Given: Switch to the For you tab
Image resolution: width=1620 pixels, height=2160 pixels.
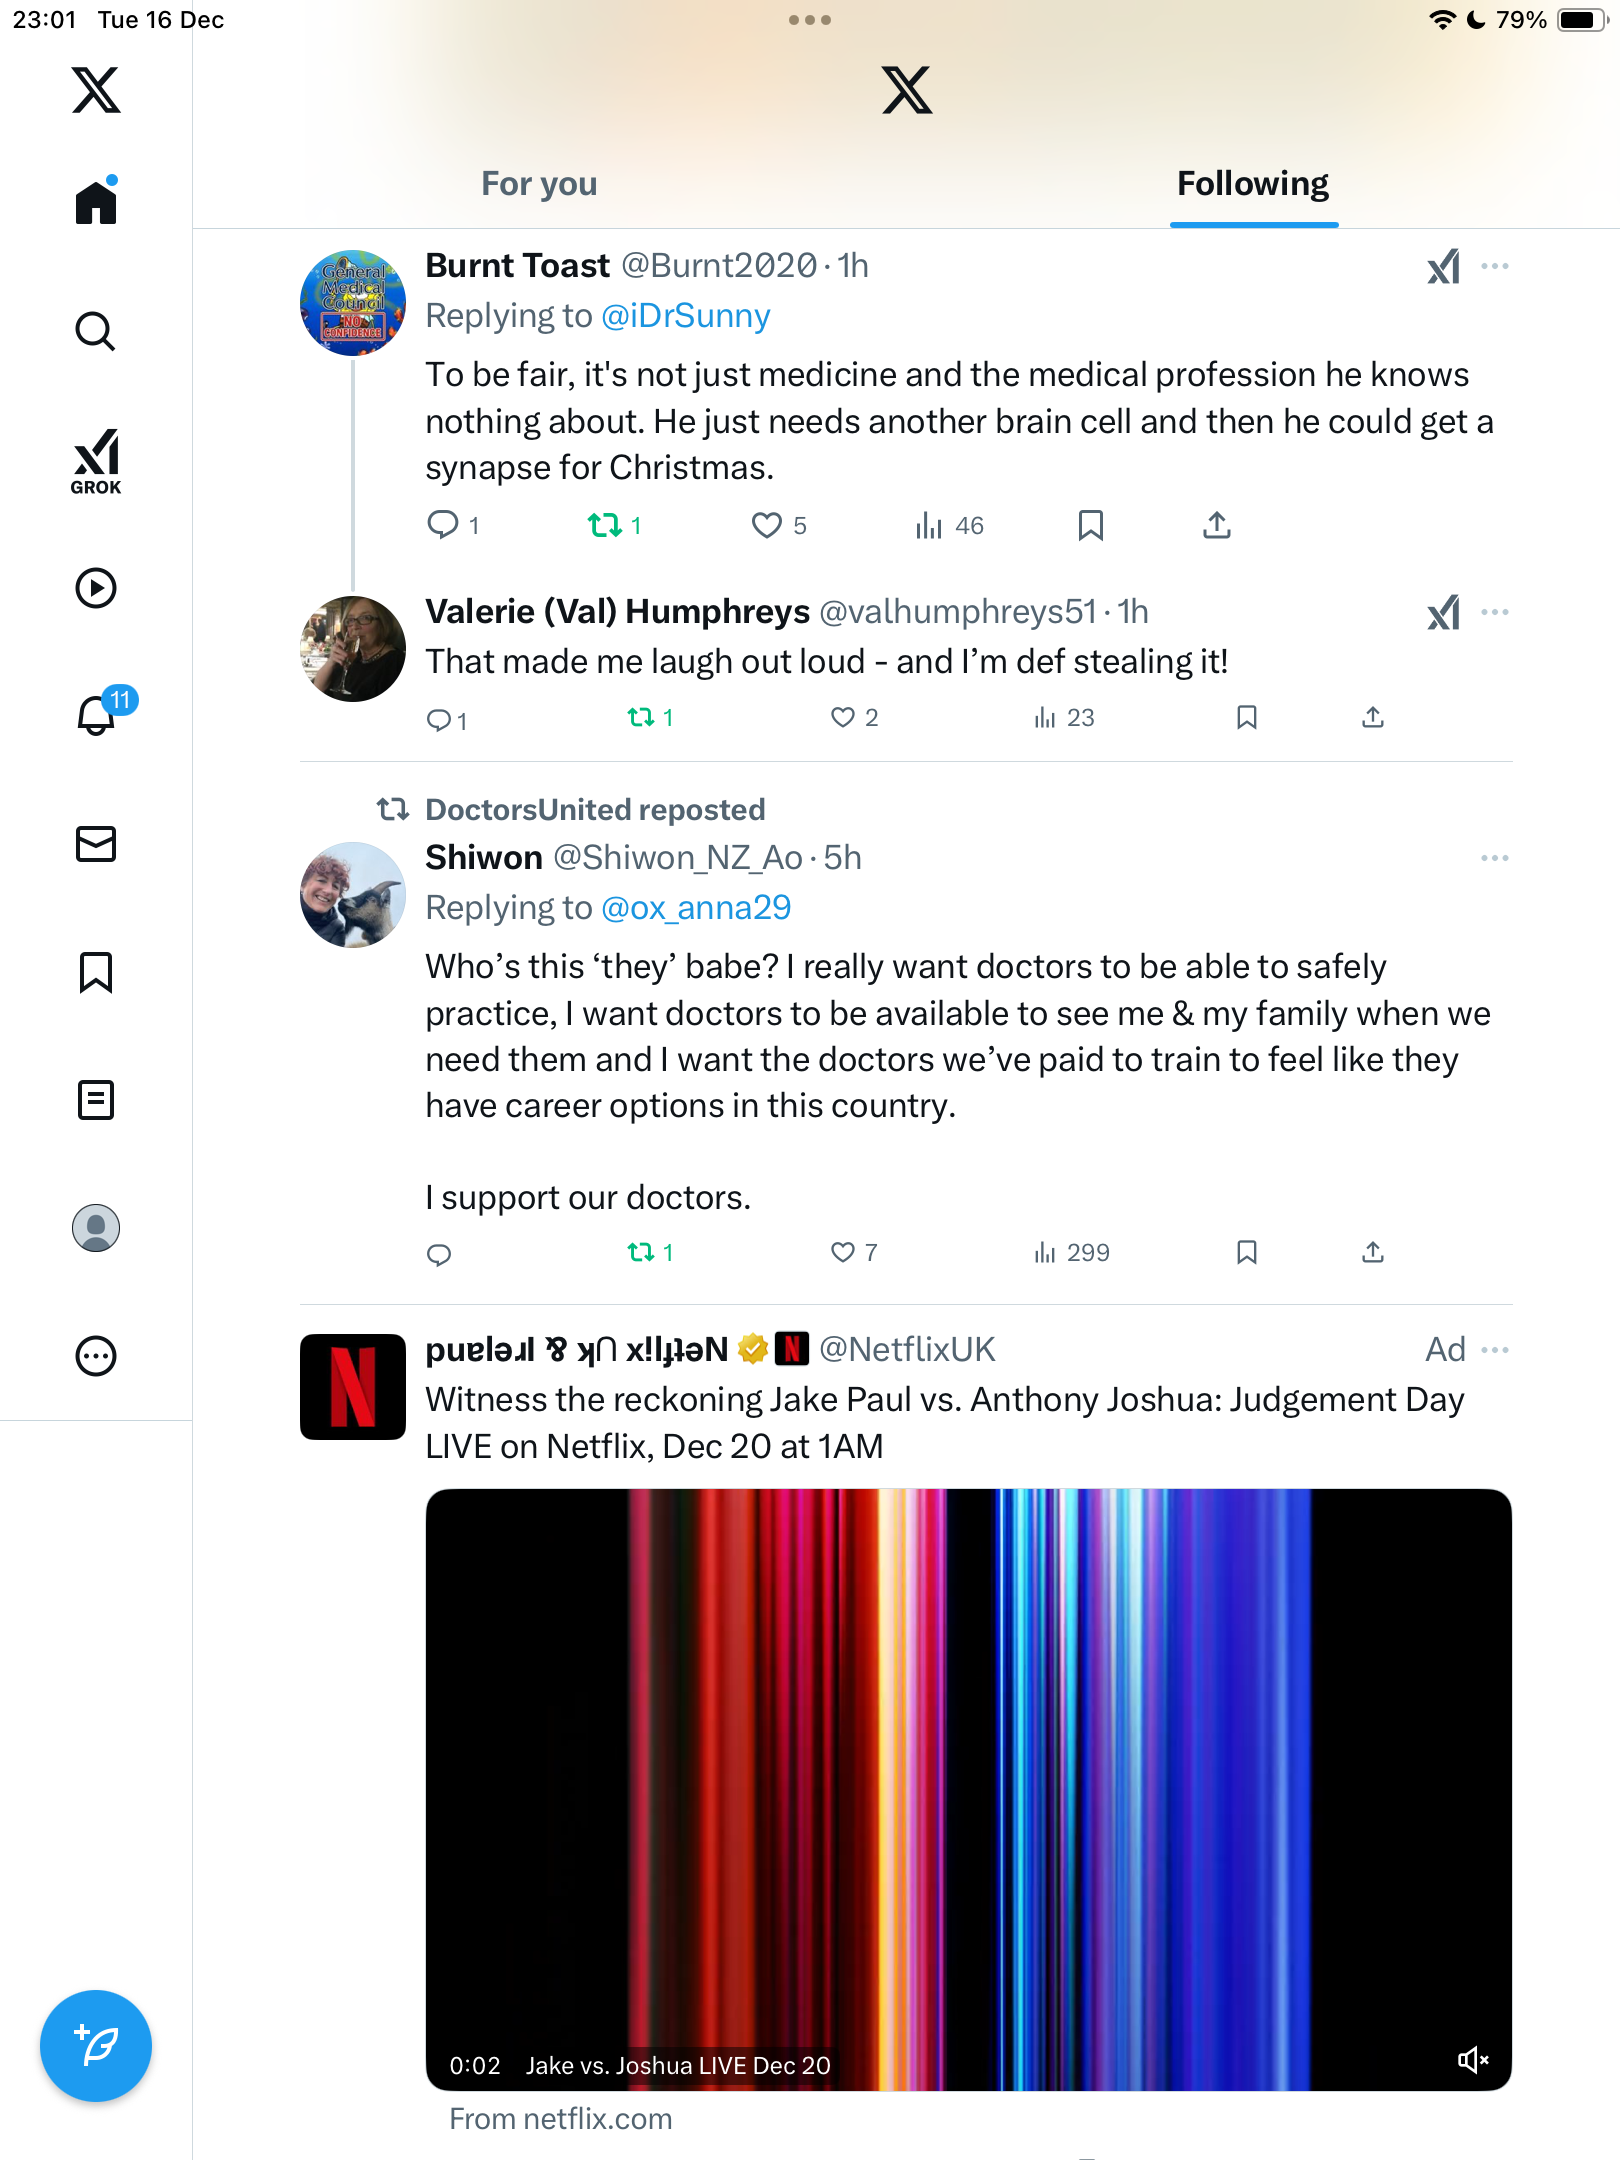Looking at the screenshot, I should (x=539, y=184).
